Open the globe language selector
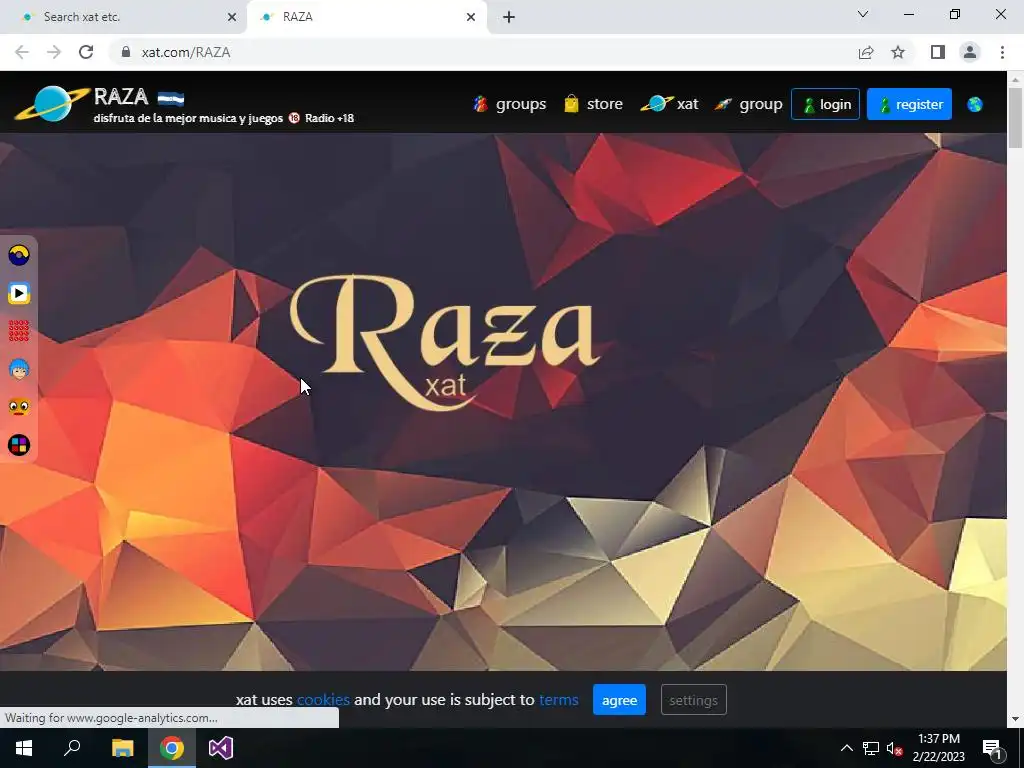The height and width of the screenshot is (768, 1024). [x=974, y=104]
